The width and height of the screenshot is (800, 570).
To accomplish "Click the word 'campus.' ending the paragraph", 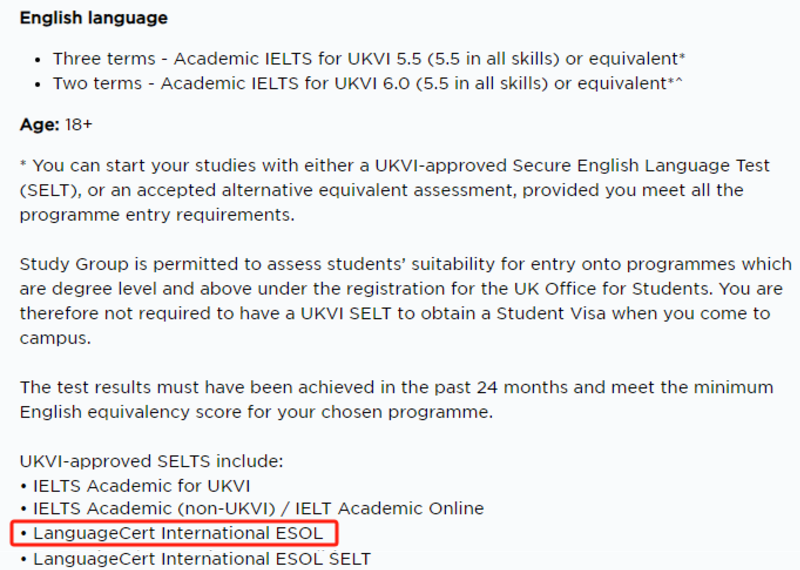I will pyautogui.click(x=55, y=338).
